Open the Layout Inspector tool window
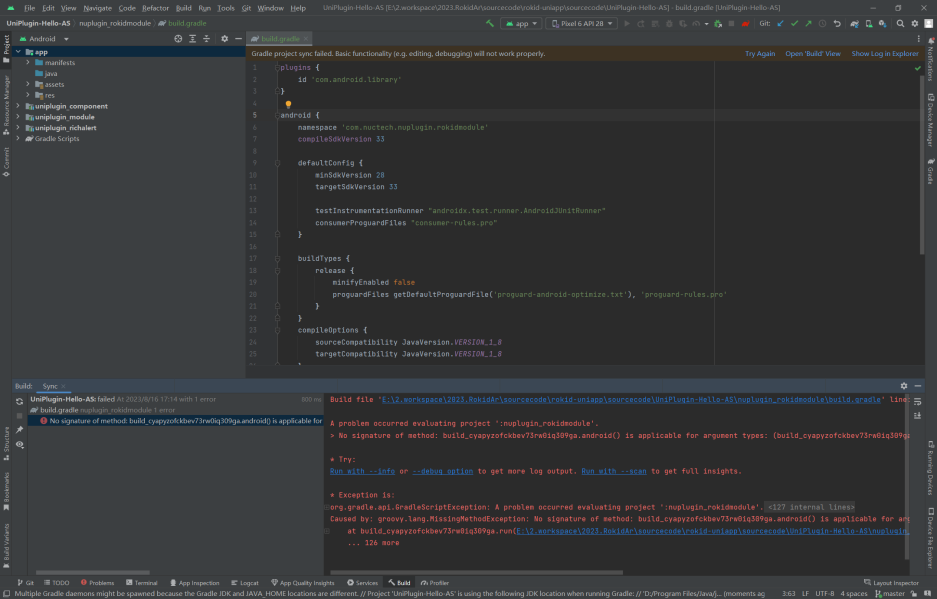The image size is (937, 599). pos(891,583)
